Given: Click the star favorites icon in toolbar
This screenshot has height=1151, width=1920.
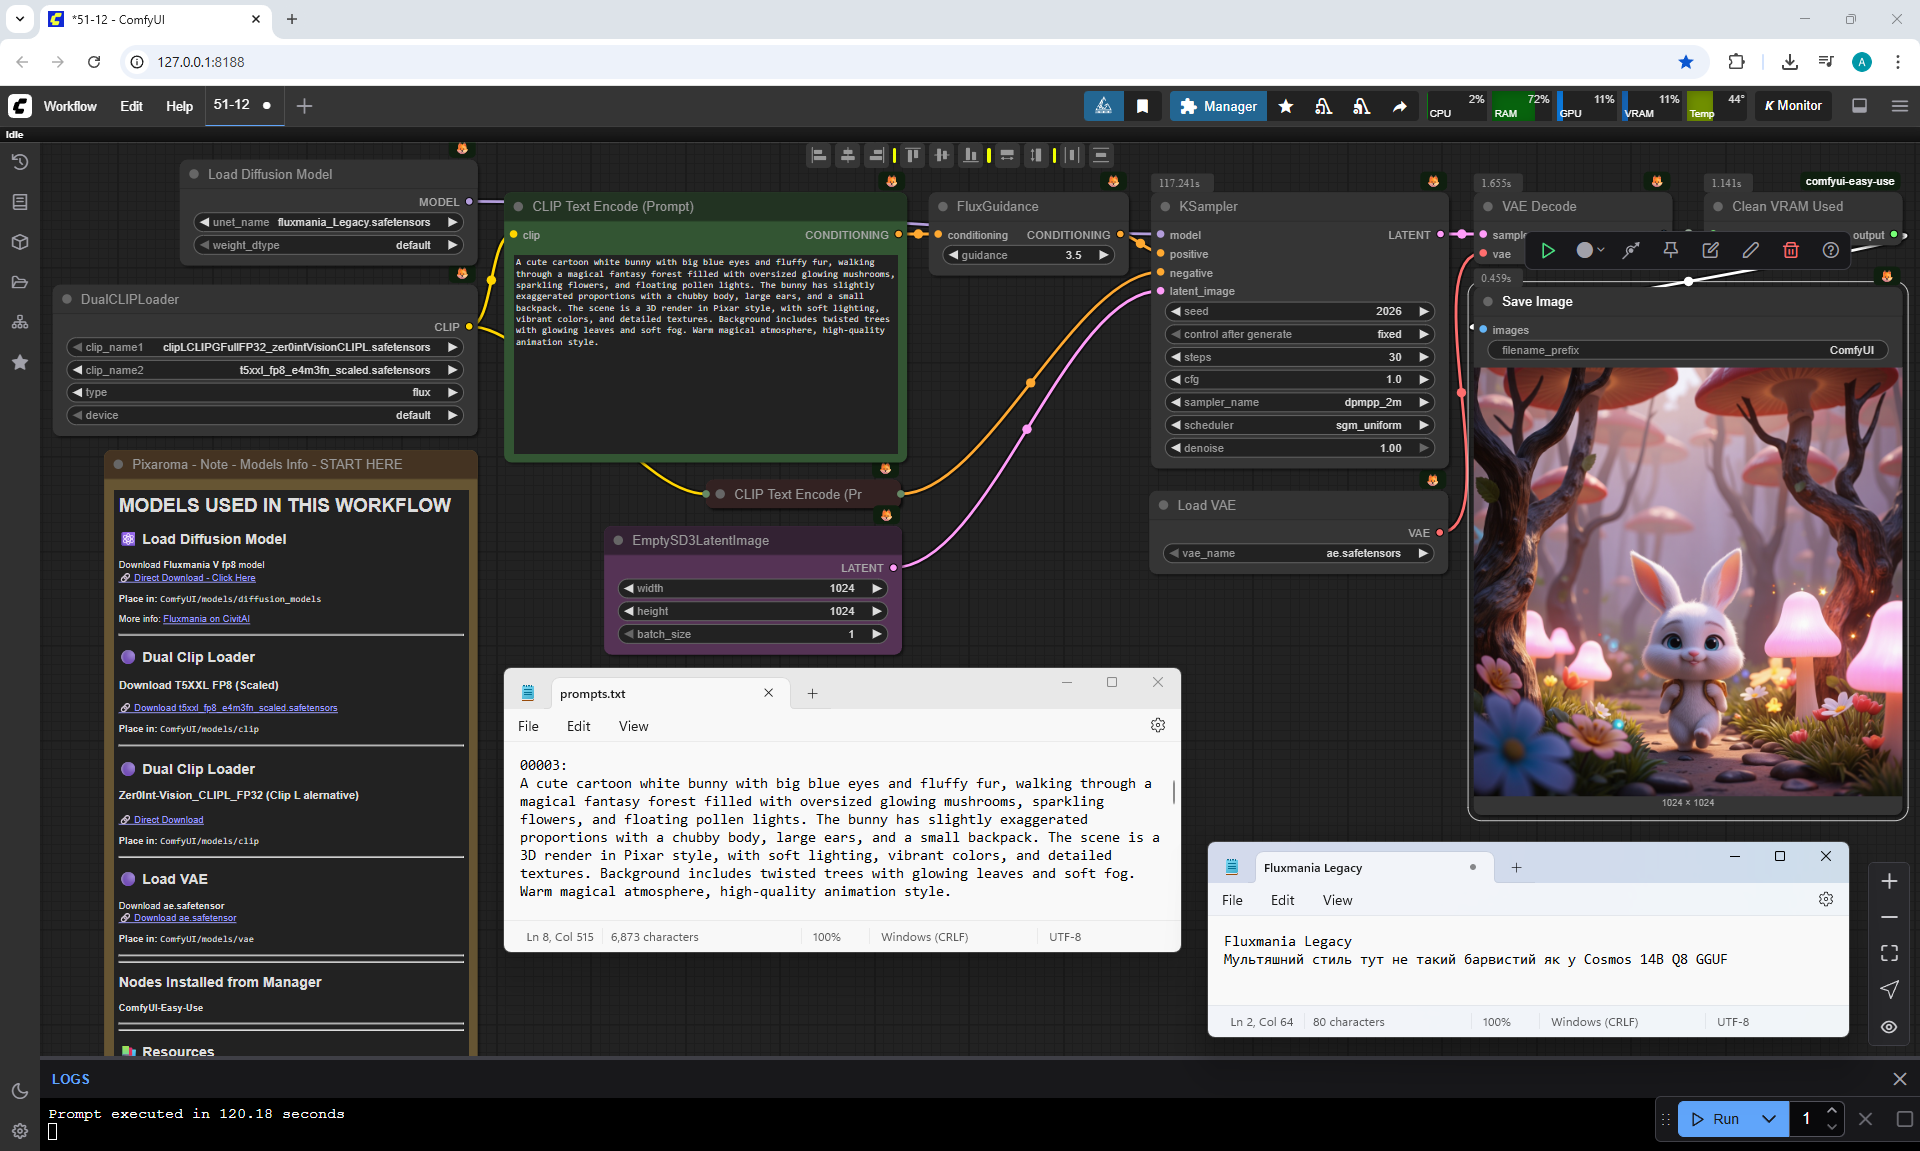Looking at the screenshot, I should click(x=1286, y=106).
